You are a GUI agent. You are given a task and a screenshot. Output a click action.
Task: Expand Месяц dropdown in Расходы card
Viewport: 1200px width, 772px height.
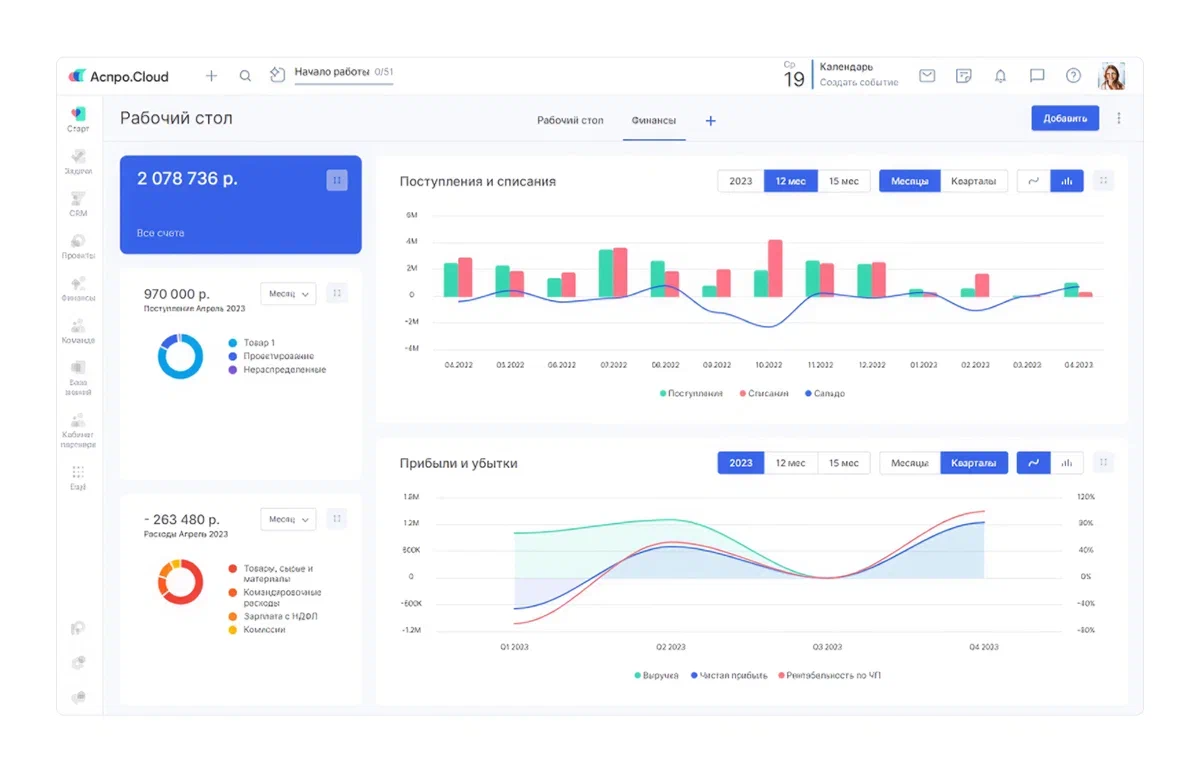(288, 519)
